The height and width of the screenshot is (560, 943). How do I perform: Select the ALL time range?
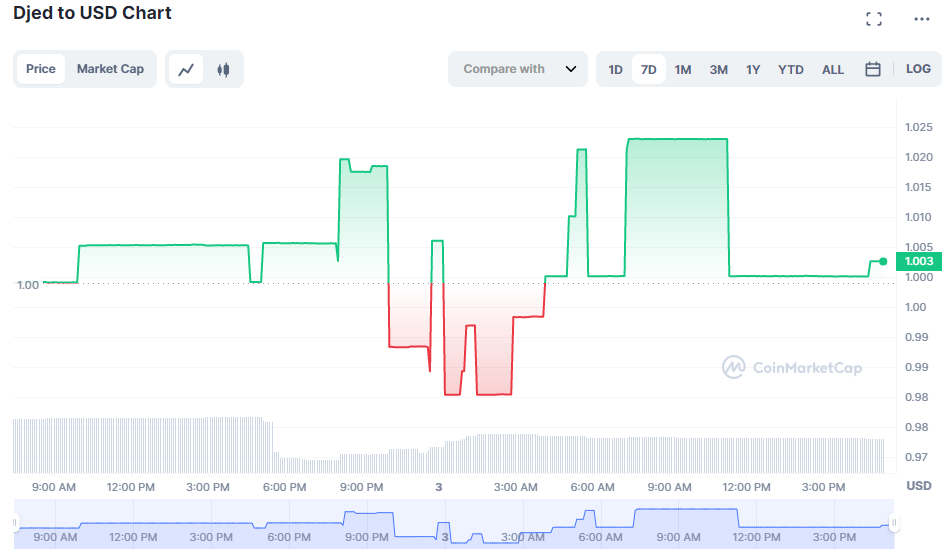(833, 70)
